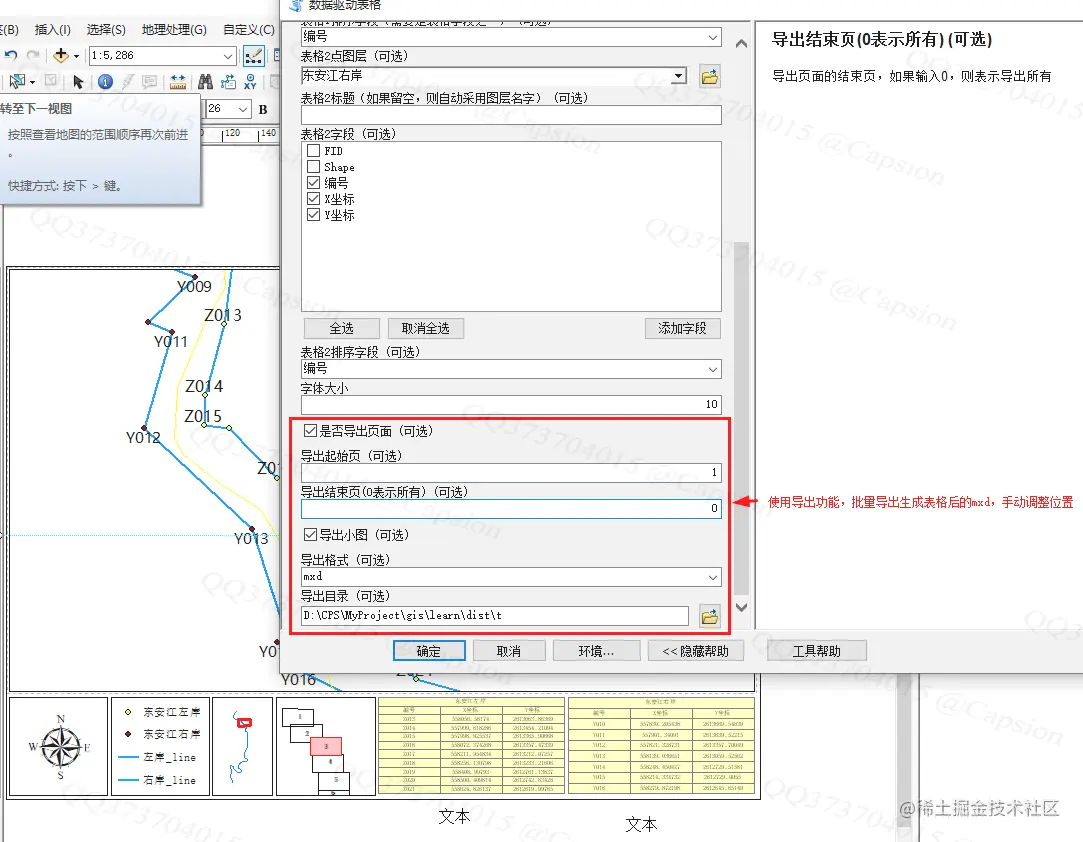Screen dimensions: 1083x842
Task: Click the 工具帮助 button
Action: (816, 651)
